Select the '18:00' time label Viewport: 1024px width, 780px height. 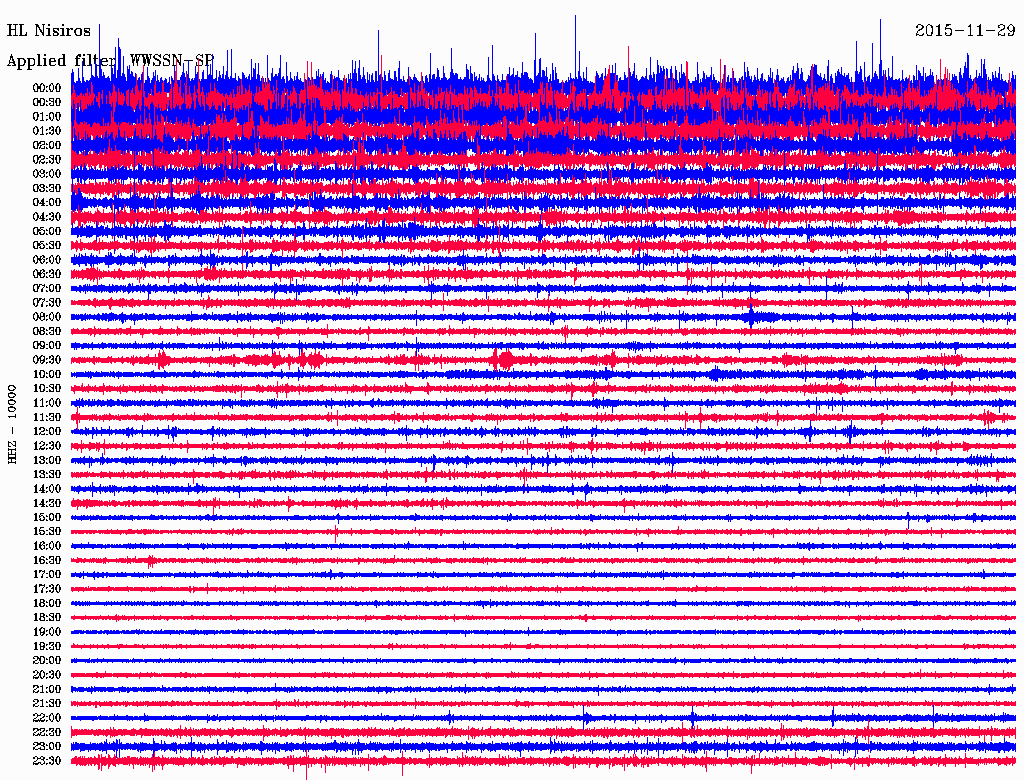[47, 604]
